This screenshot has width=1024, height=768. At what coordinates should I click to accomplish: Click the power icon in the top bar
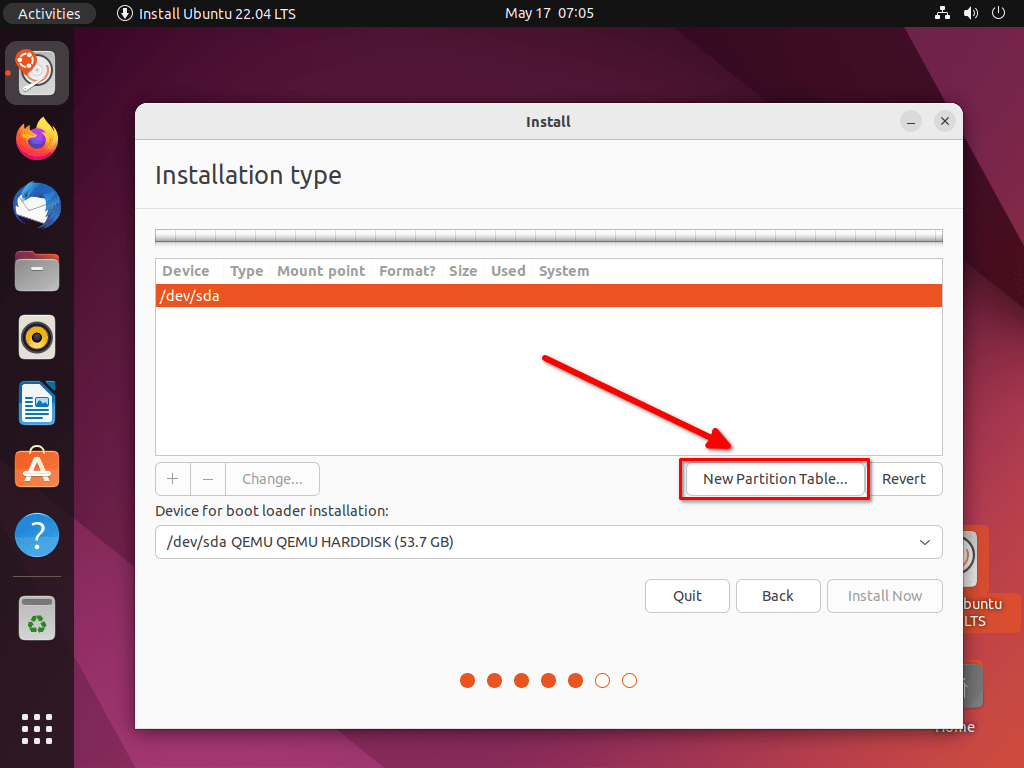[x=999, y=13]
